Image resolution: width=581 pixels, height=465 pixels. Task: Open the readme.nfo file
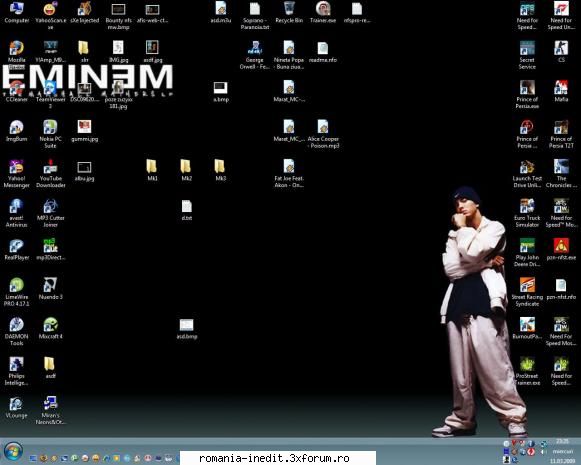[x=323, y=52]
